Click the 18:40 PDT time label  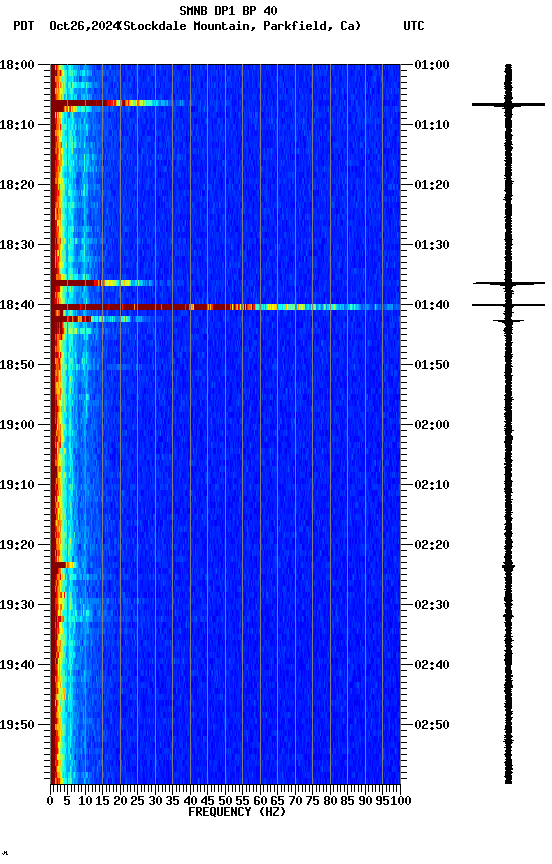(17, 305)
